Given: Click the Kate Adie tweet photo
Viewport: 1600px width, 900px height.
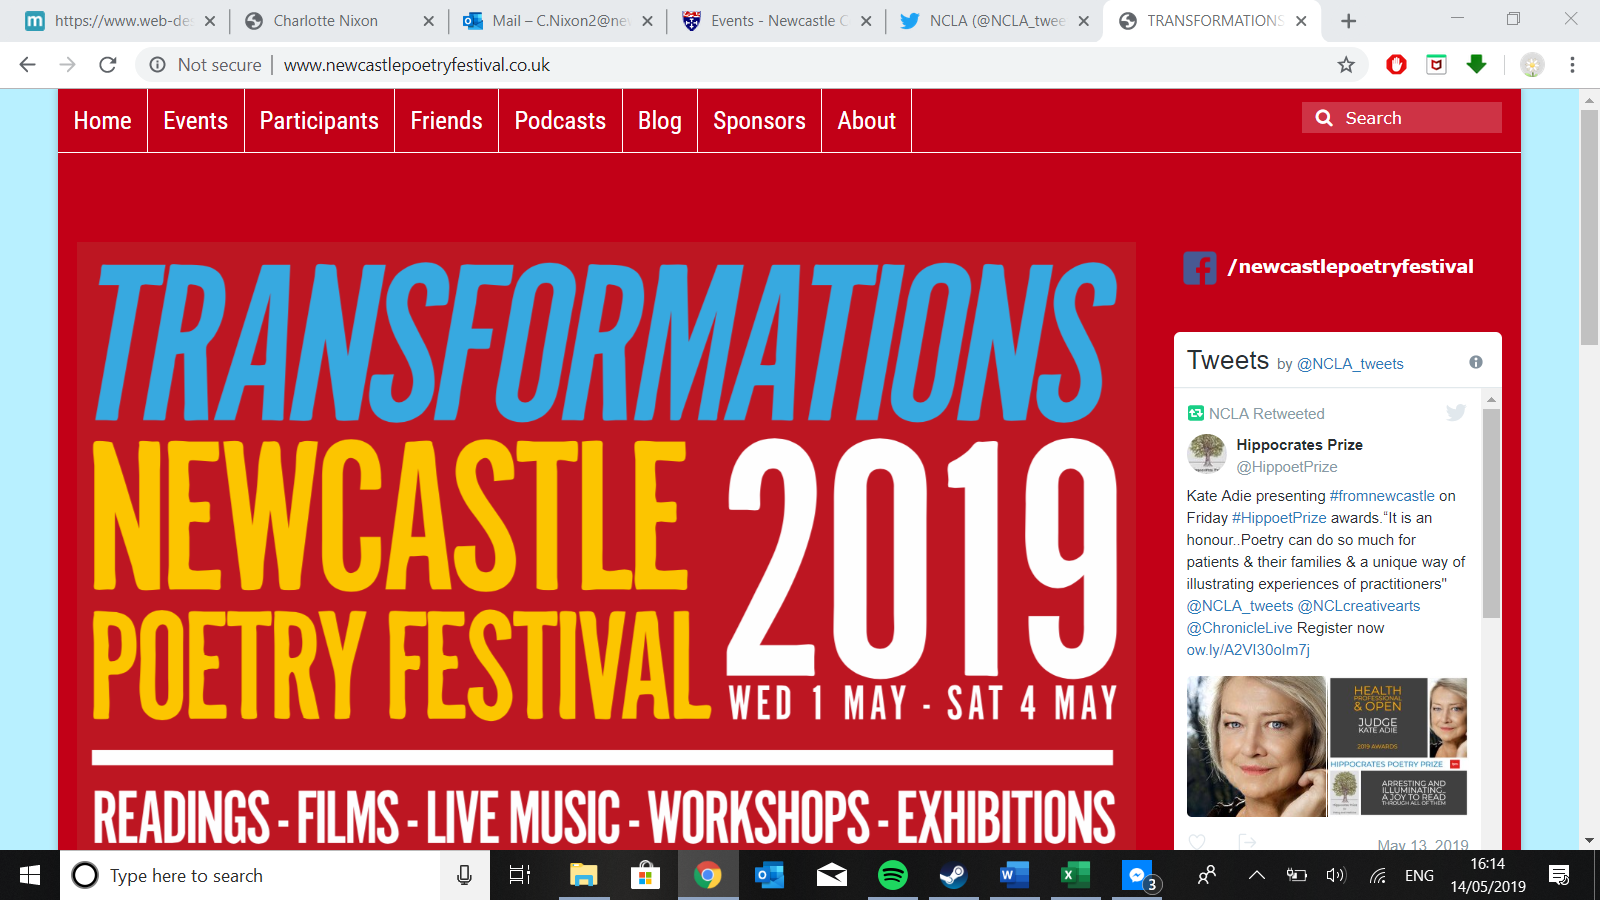Looking at the screenshot, I should [1256, 746].
